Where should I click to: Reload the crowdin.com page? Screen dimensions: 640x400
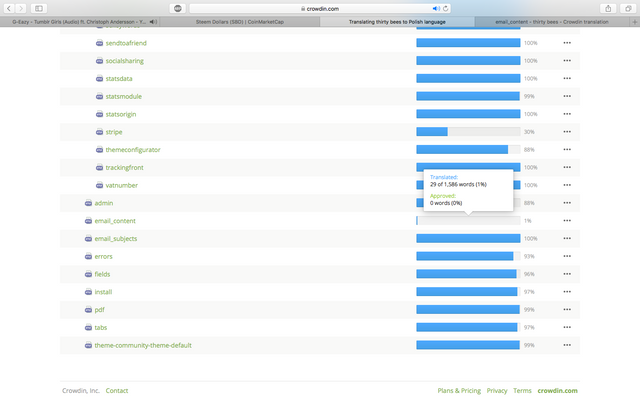click(x=445, y=8)
